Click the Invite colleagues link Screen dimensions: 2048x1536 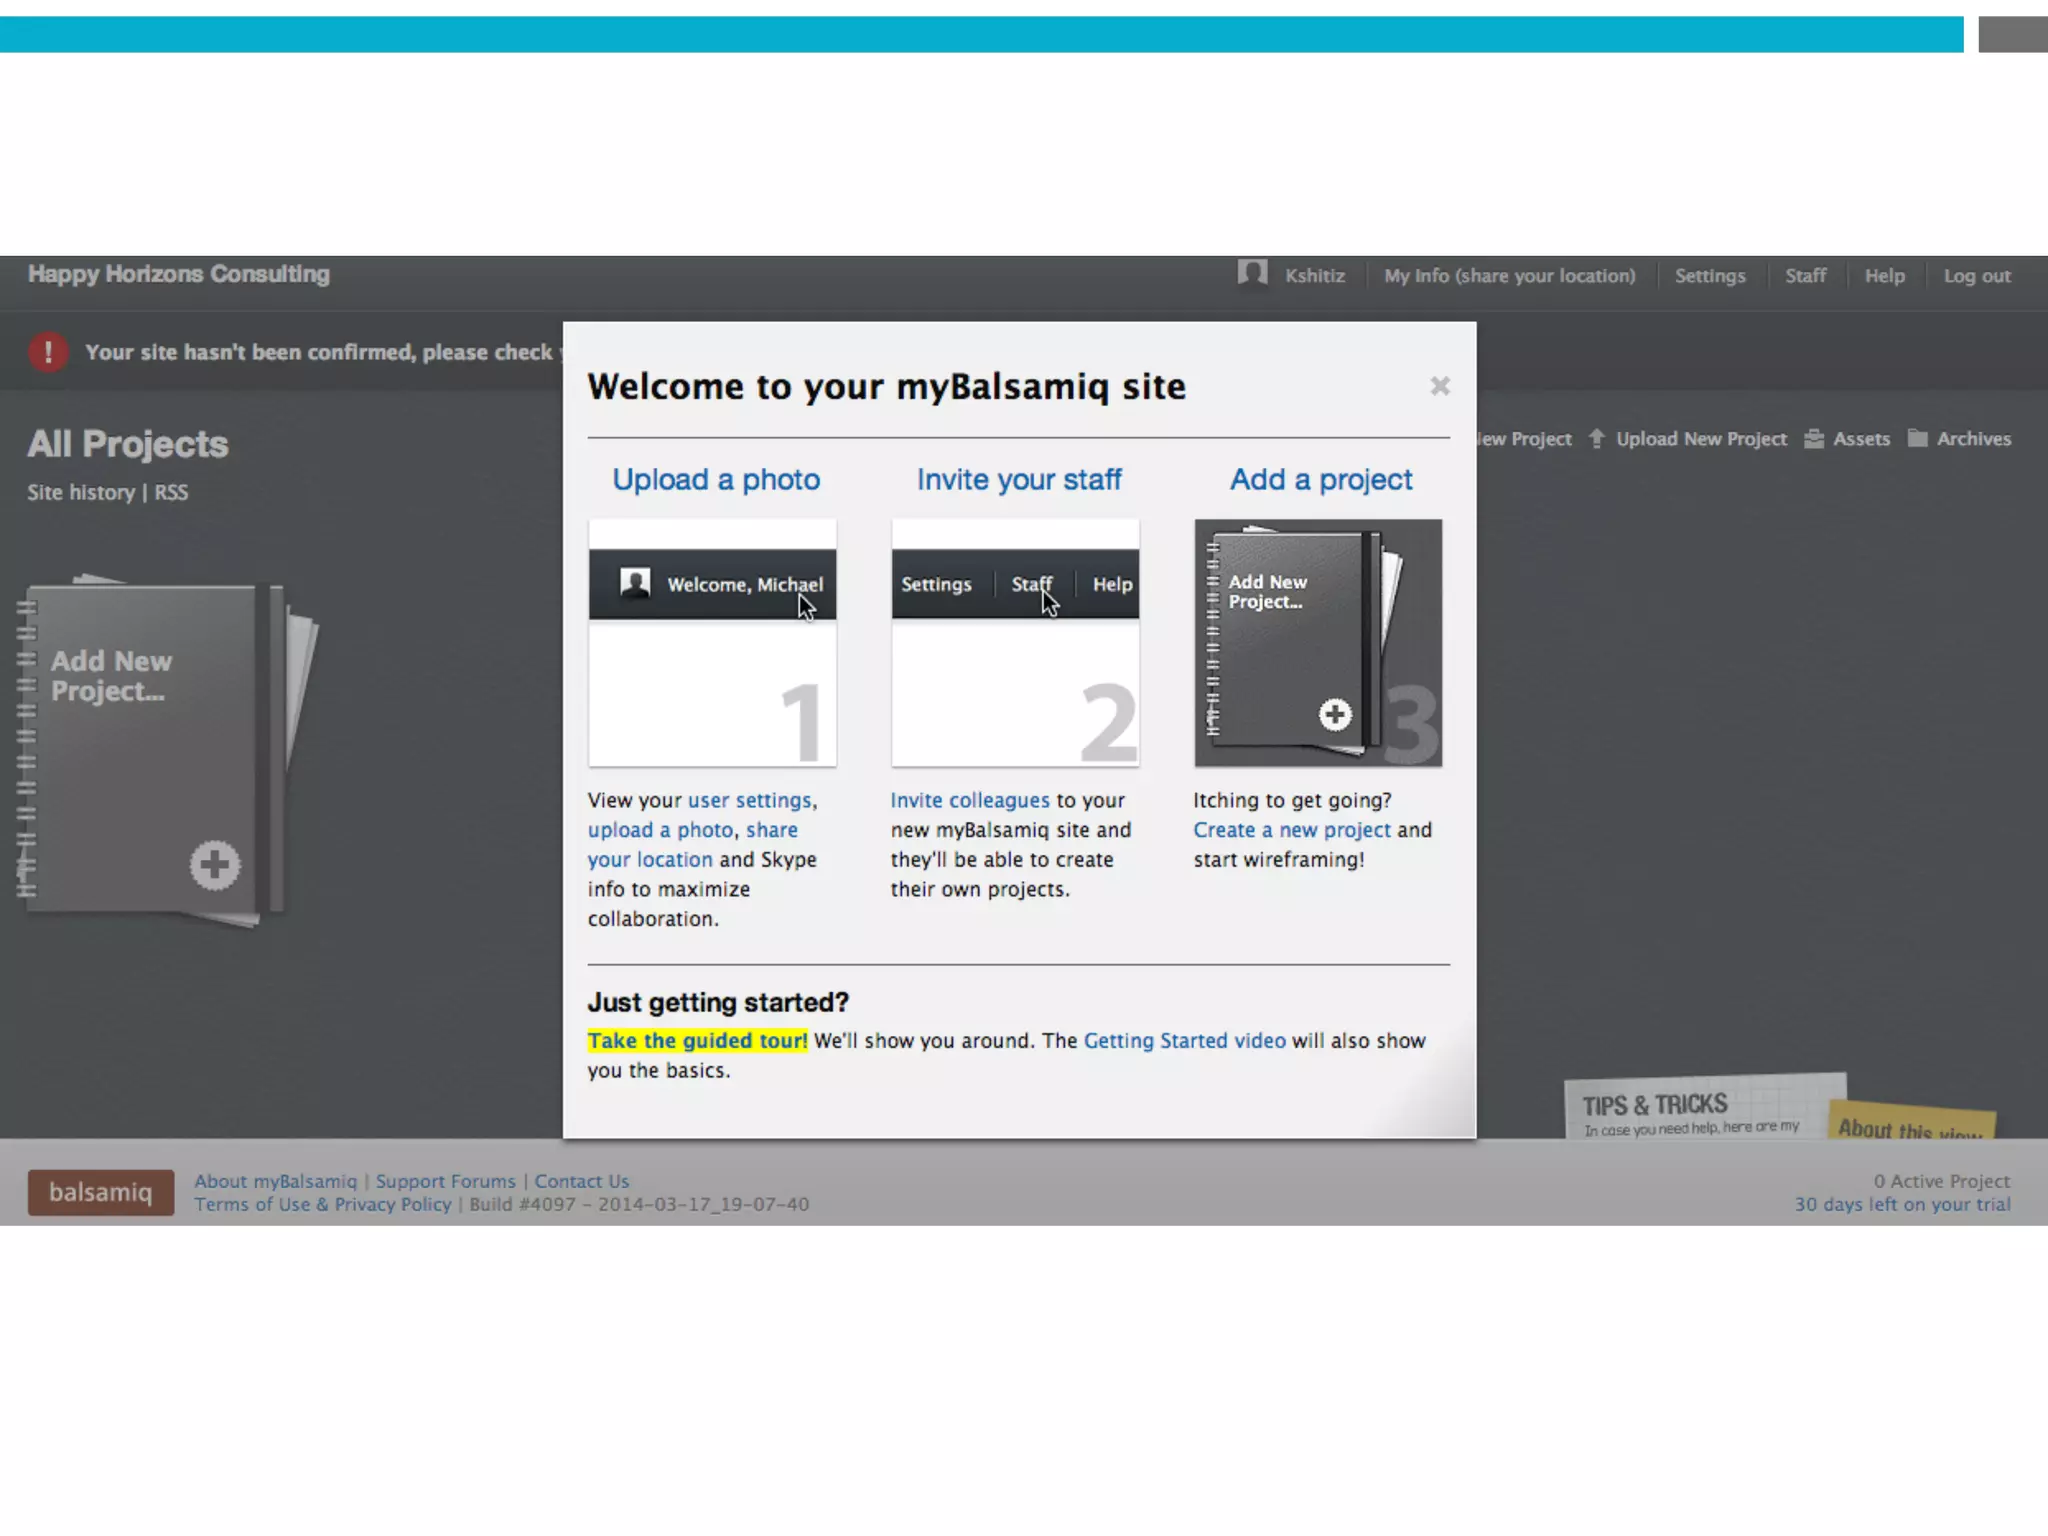[x=969, y=800]
